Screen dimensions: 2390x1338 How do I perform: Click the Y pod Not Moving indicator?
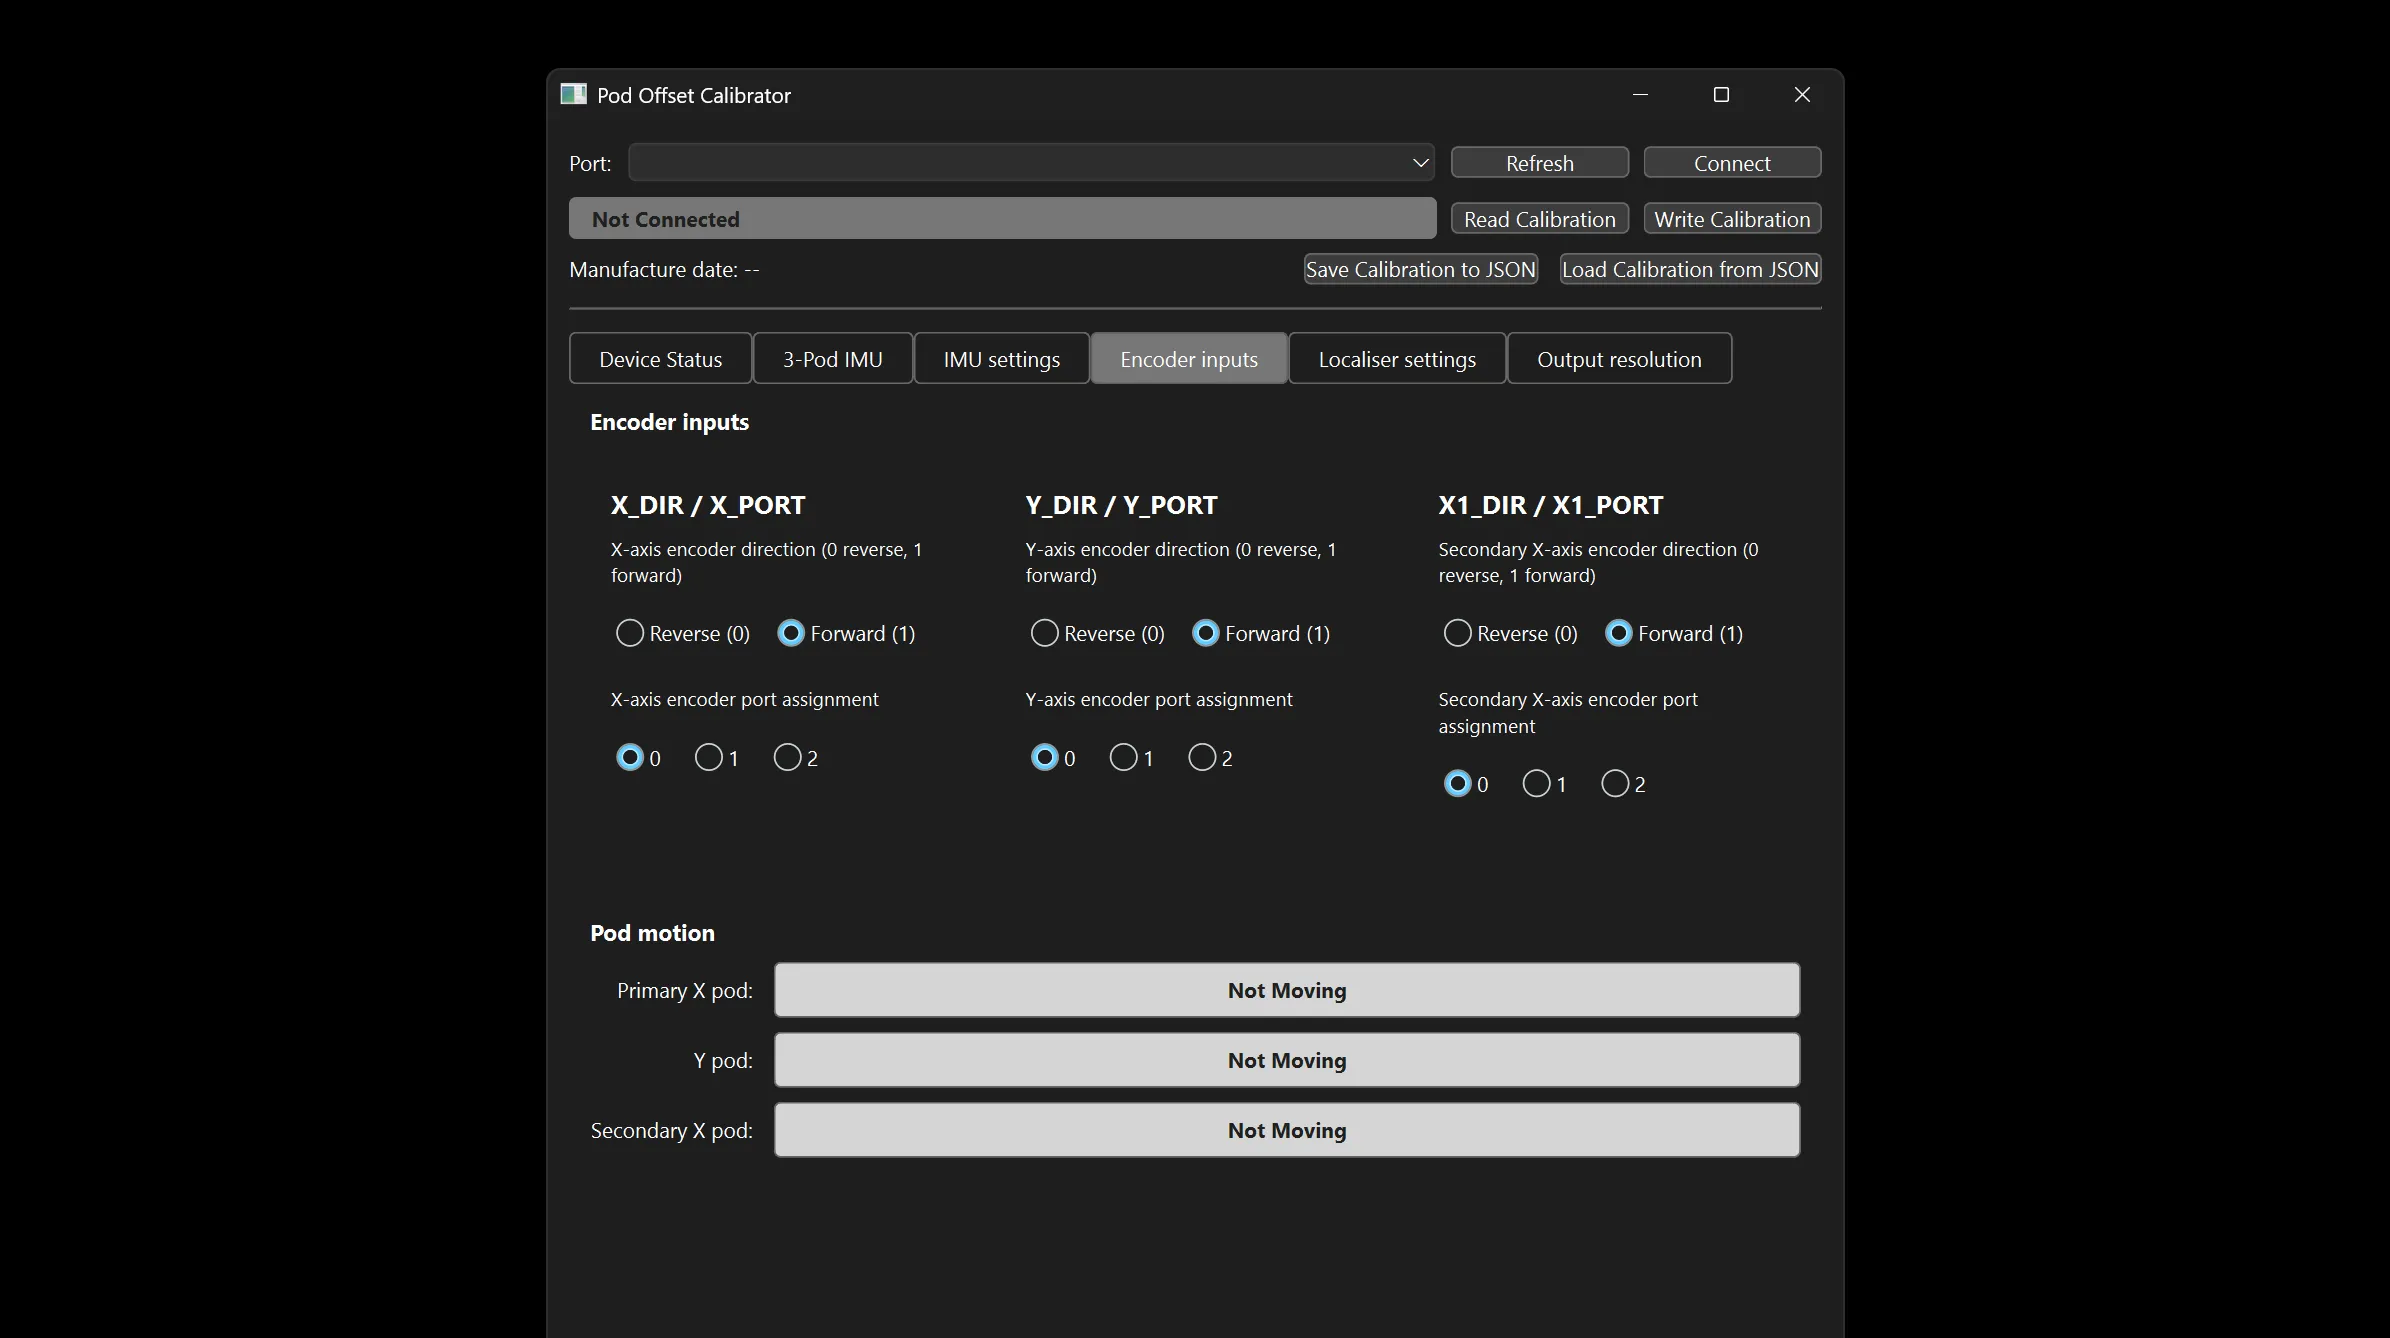1287,1060
